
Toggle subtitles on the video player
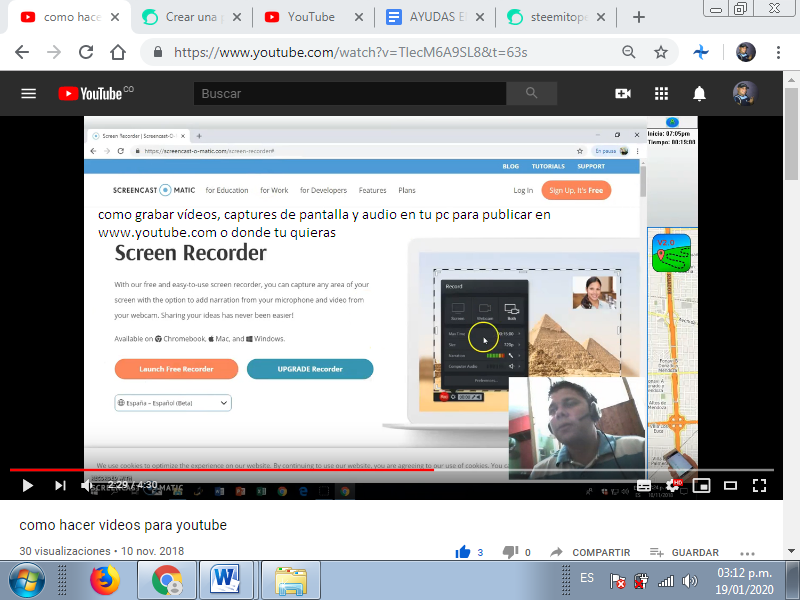644,486
